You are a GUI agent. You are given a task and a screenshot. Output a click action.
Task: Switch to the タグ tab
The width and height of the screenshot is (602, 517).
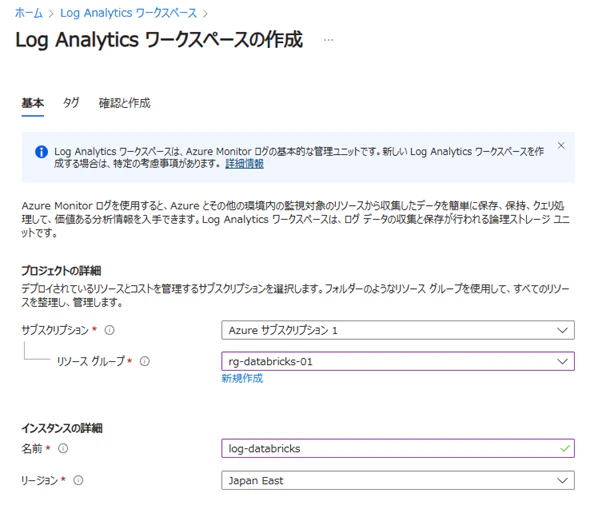71,103
